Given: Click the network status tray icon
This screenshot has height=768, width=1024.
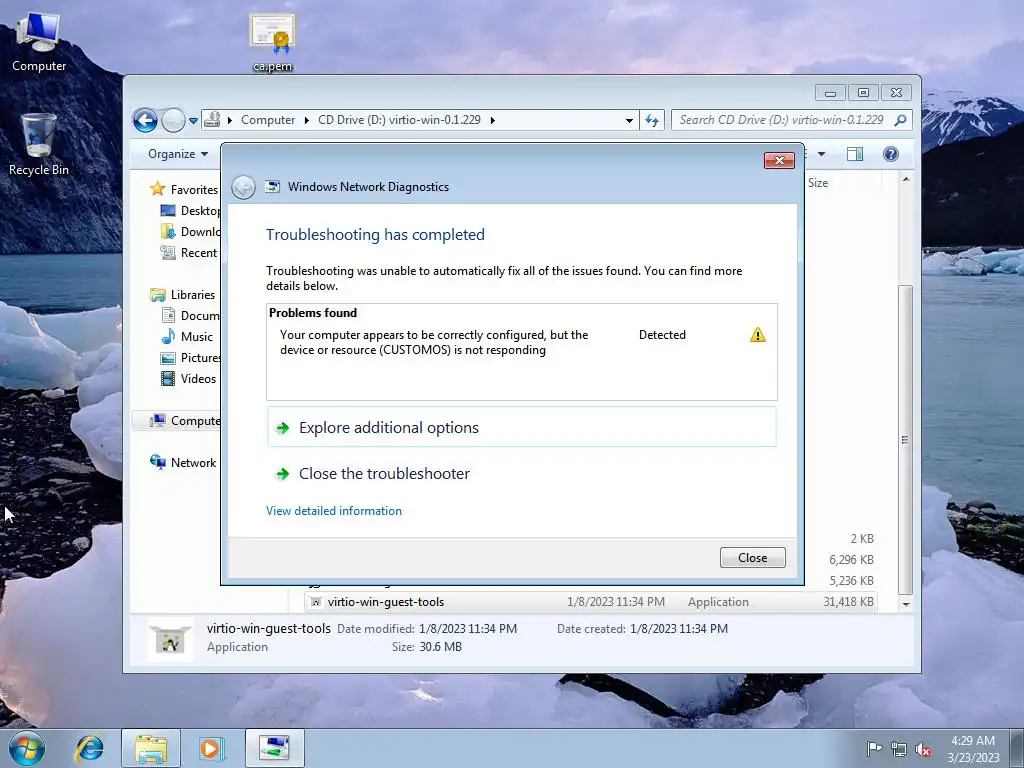Looking at the screenshot, I should point(899,749).
